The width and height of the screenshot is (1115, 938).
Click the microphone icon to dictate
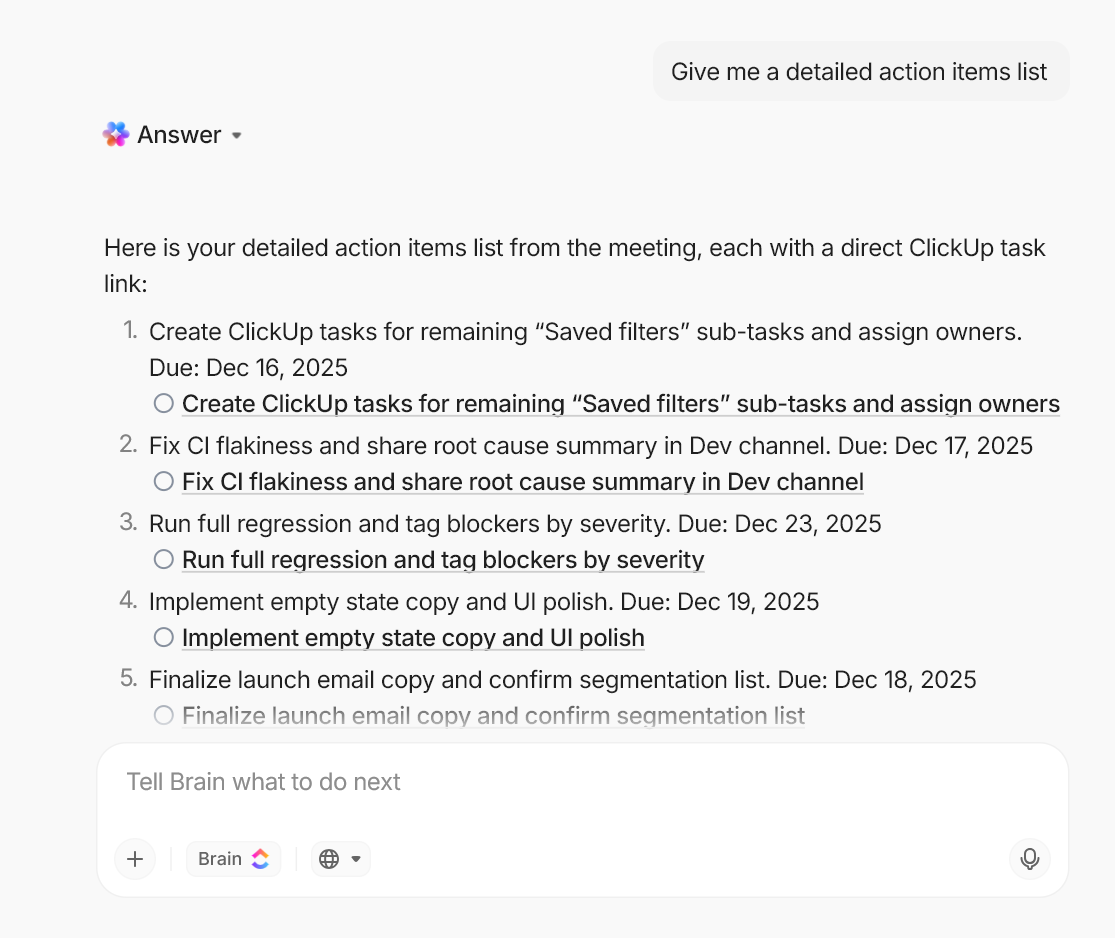[1030, 858]
